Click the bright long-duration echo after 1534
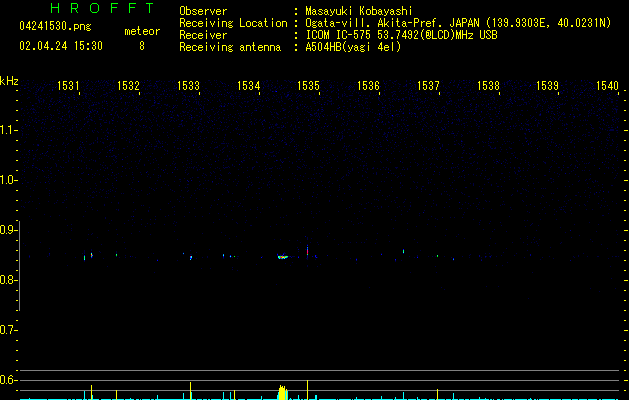Viewport: 629px width, 400px height. [x=283, y=257]
